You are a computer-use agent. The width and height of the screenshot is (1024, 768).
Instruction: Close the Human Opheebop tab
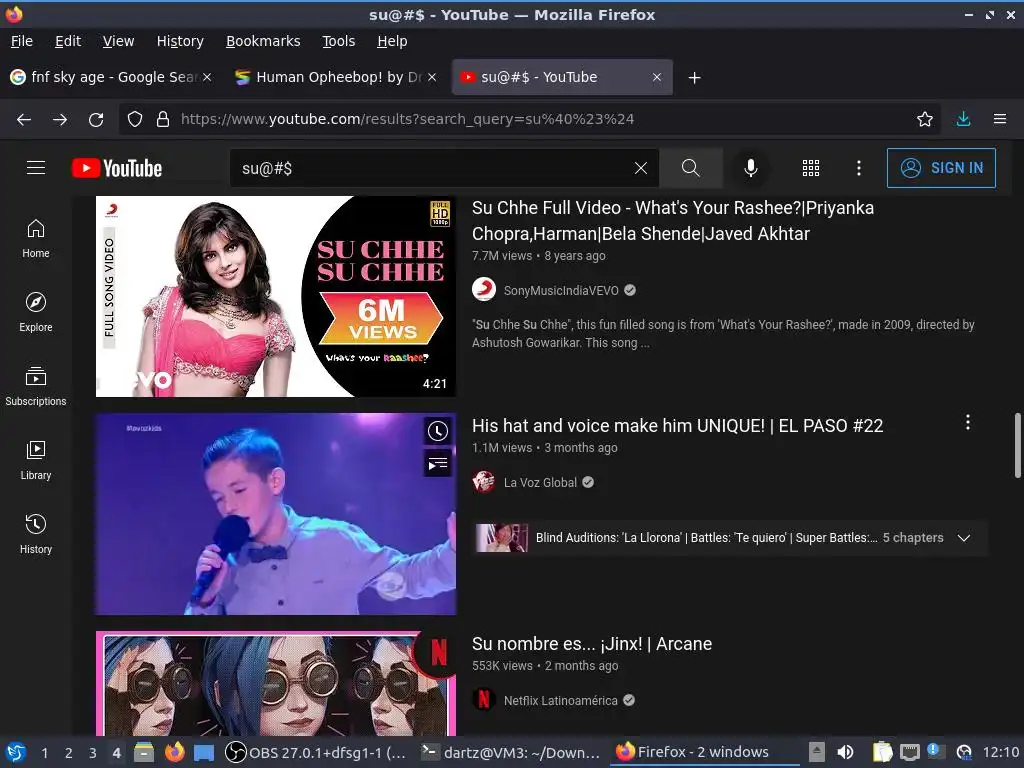(432, 77)
